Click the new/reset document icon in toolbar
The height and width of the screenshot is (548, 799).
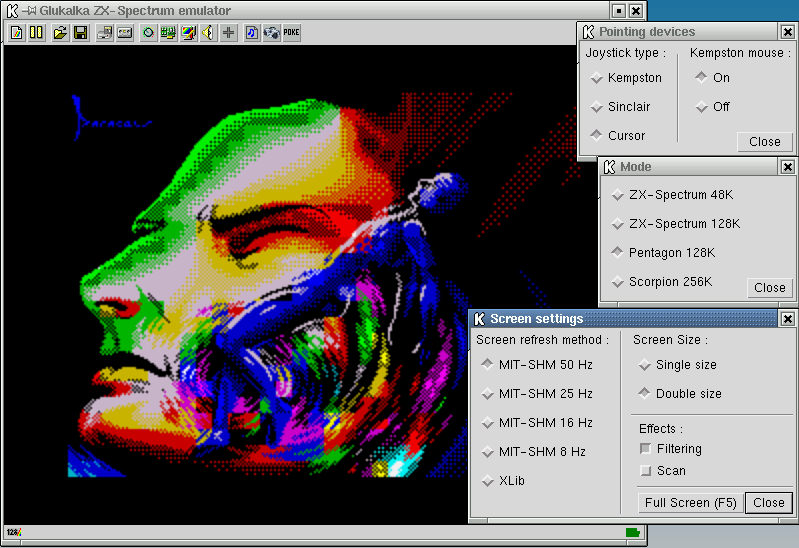tap(16, 33)
